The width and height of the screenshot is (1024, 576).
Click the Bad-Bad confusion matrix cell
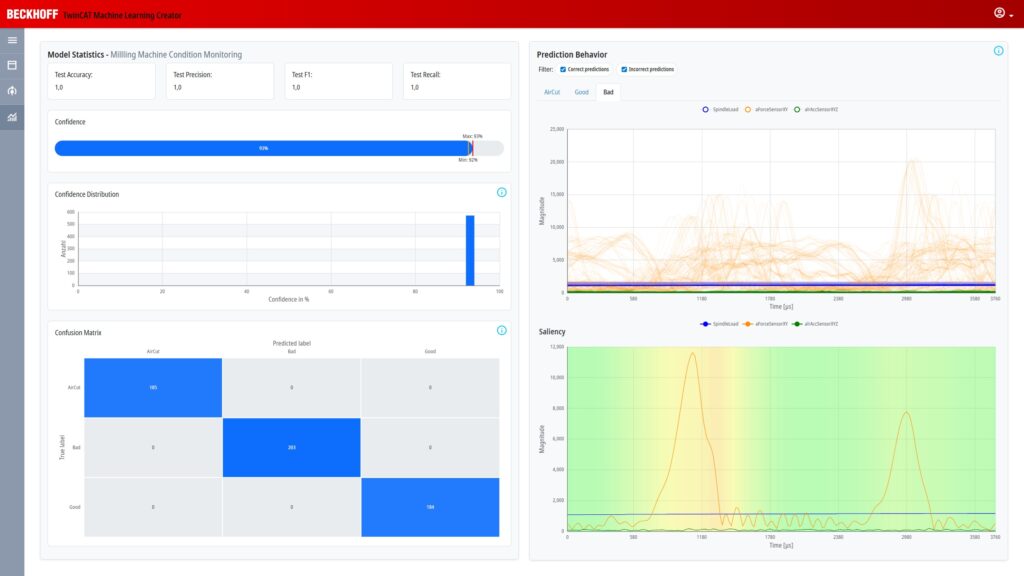click(291, 447)
